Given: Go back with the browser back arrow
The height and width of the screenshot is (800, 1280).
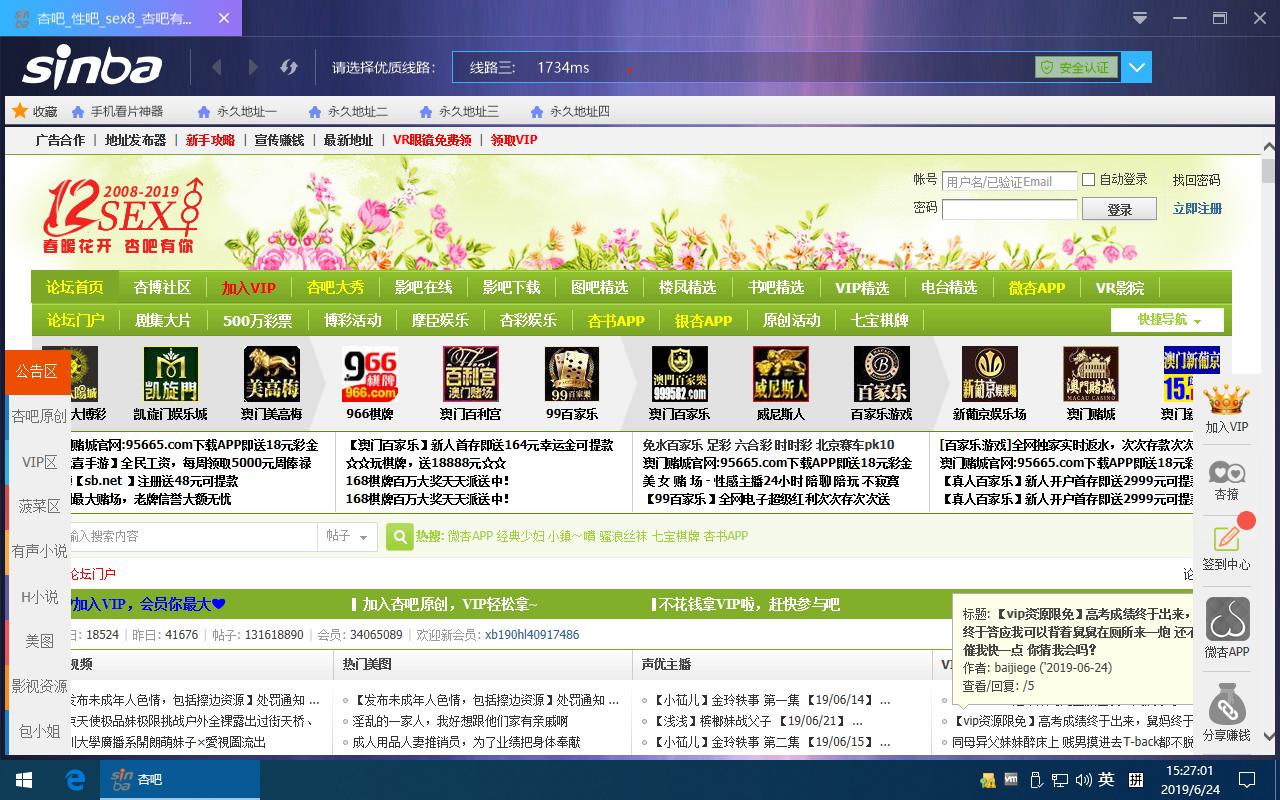Looking at the screenshot, I should [217, 67].
